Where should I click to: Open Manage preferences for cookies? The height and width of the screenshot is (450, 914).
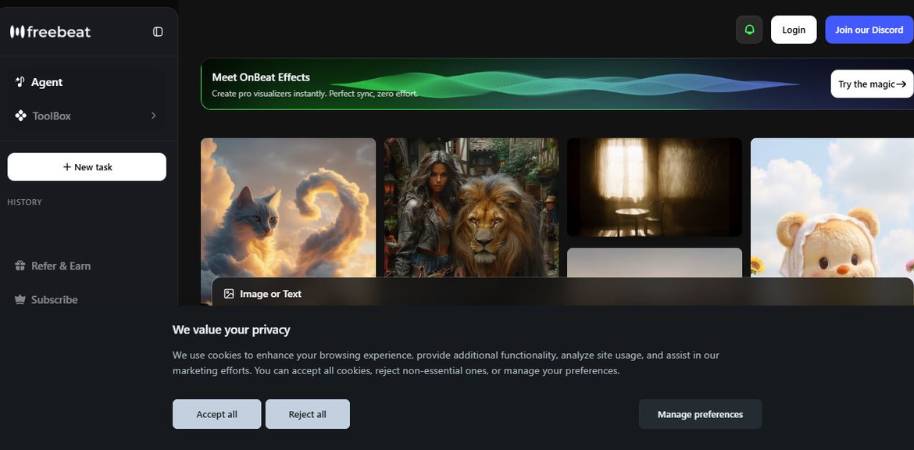(x=700, y=414)
